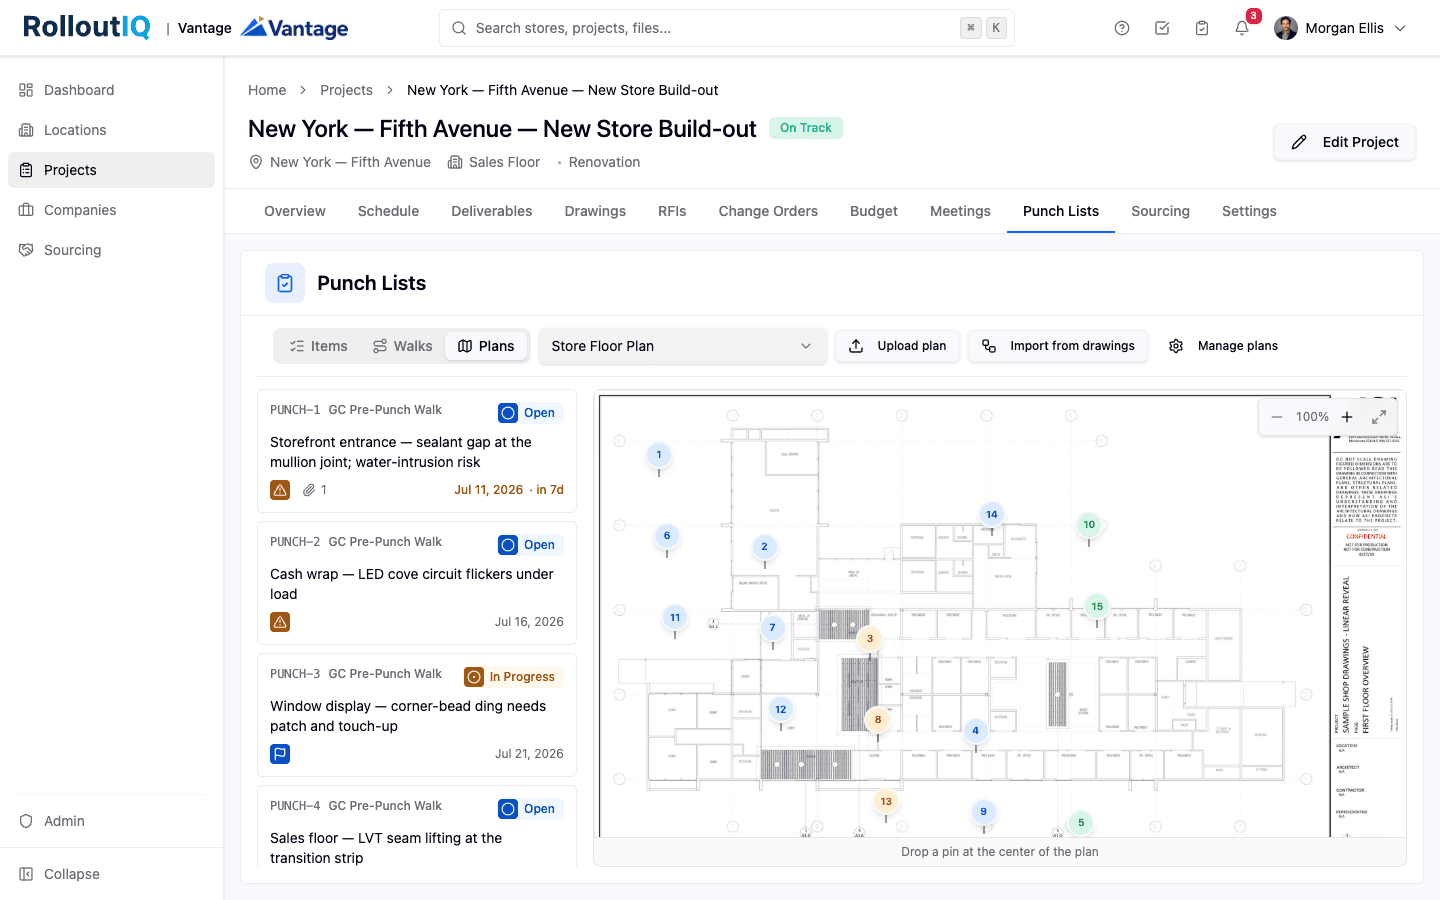This screenshot has width=1440, height=900.
Task: Click plan pin number 11
Action: point(675,618)
